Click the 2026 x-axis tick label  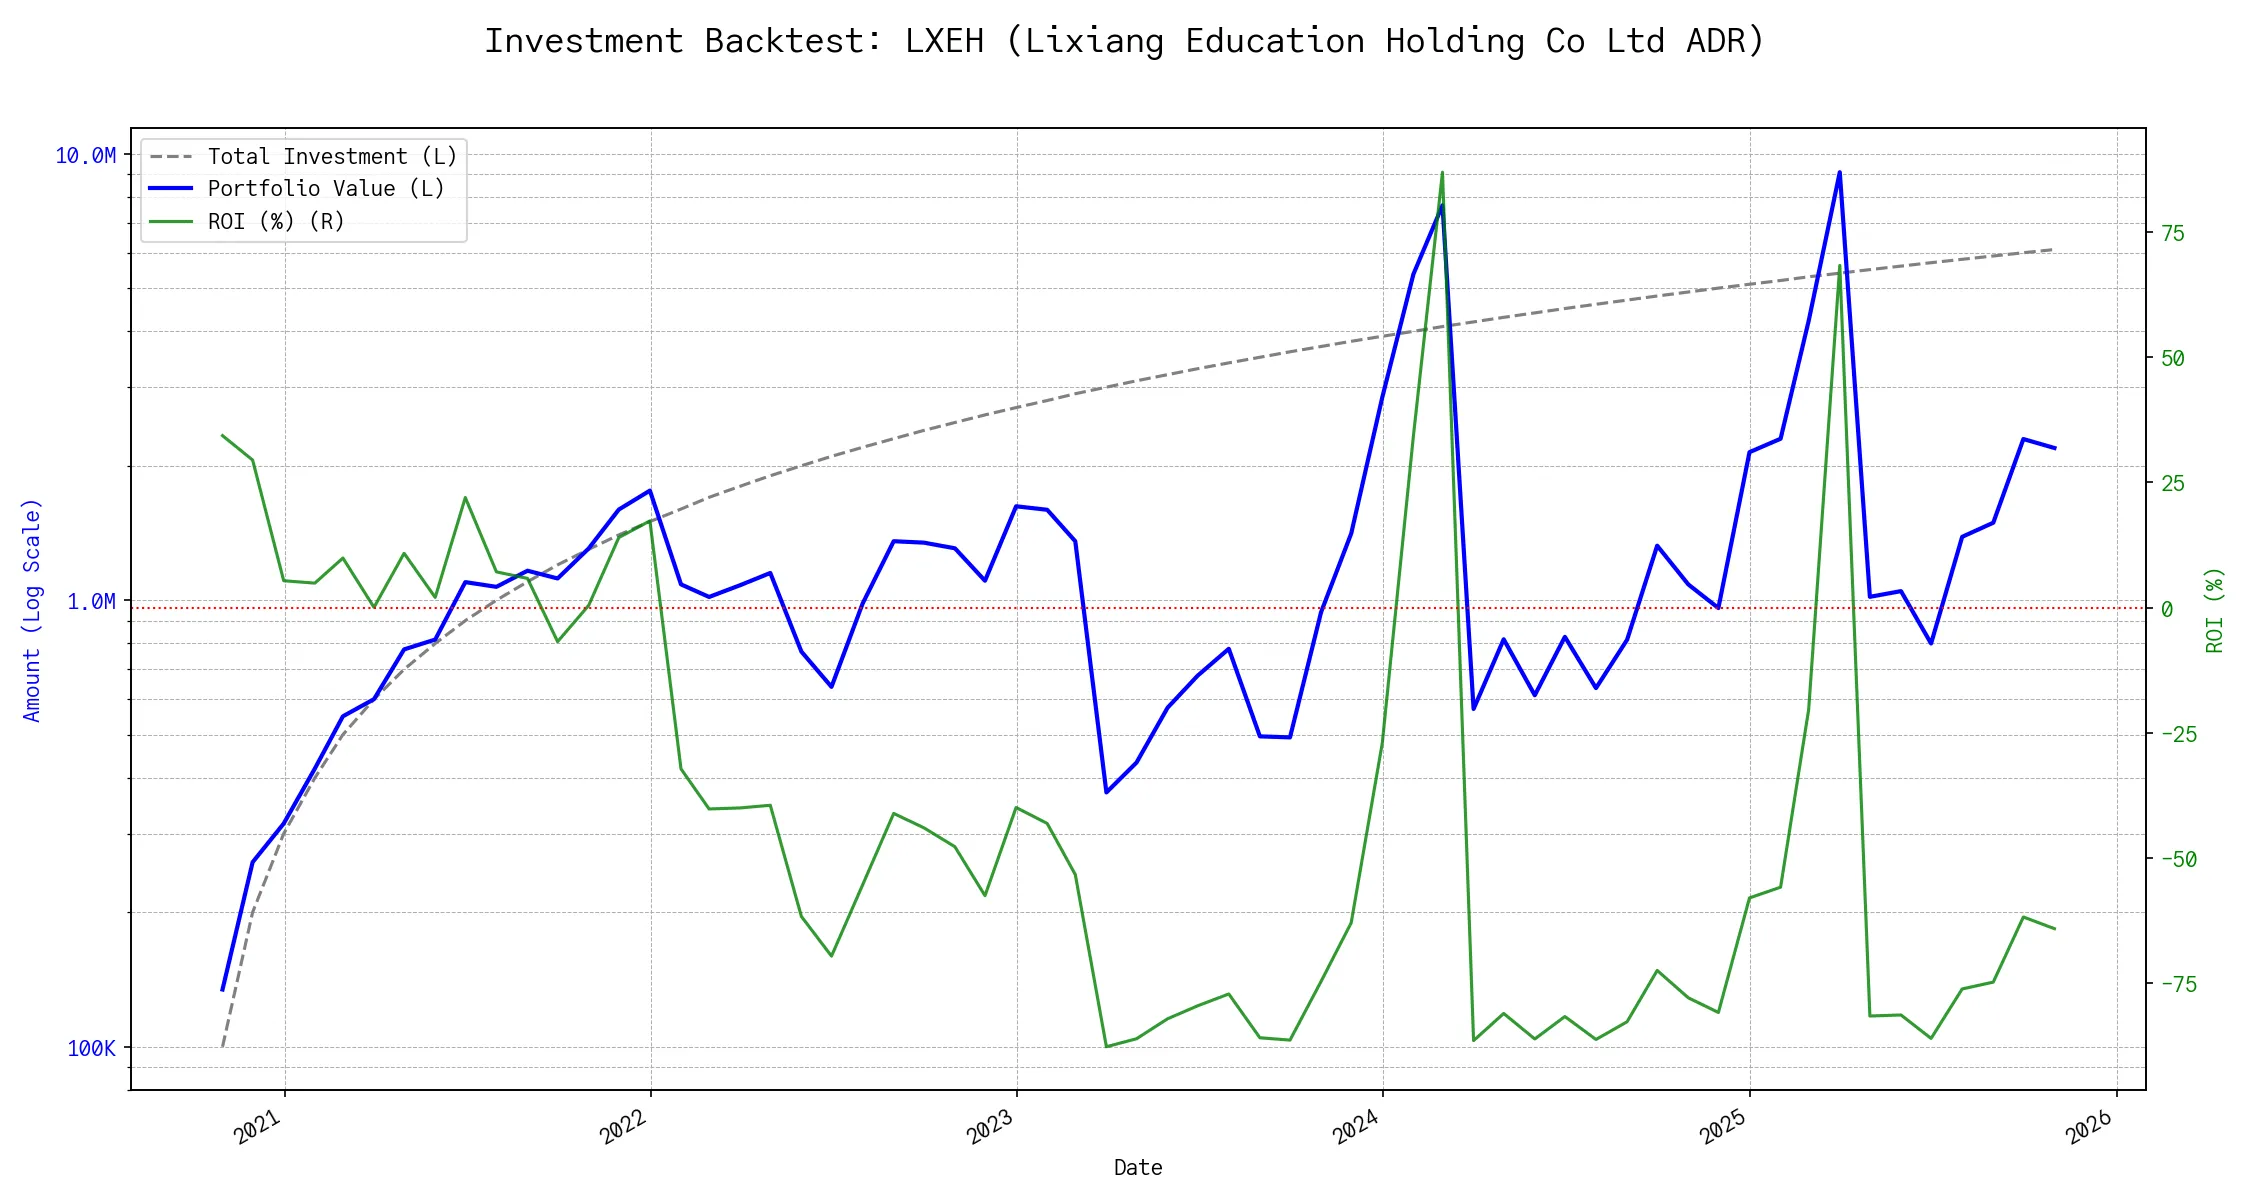pyautogui.click(x=2089, y=1128)
